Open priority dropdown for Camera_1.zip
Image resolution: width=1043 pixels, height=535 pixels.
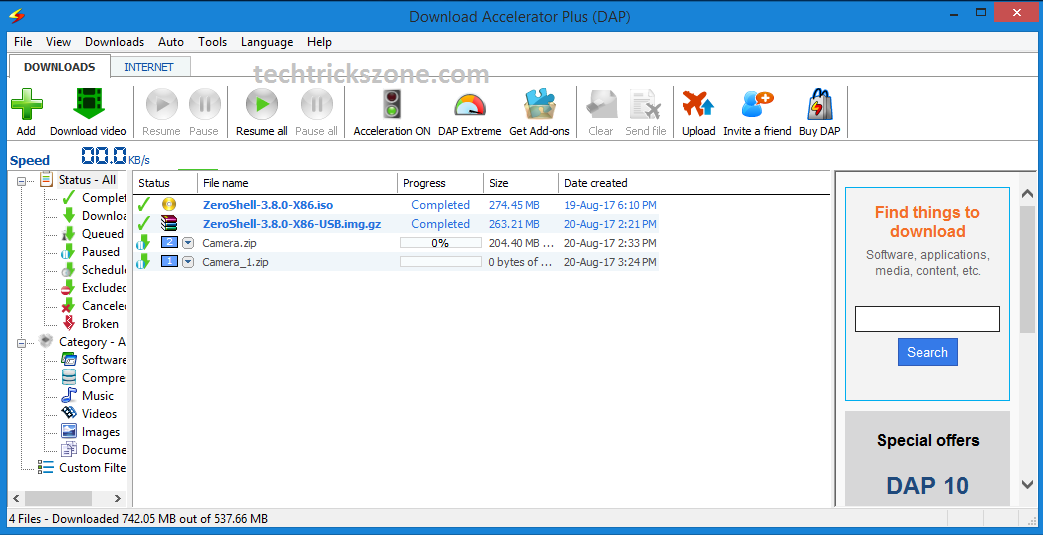point(188,262)
